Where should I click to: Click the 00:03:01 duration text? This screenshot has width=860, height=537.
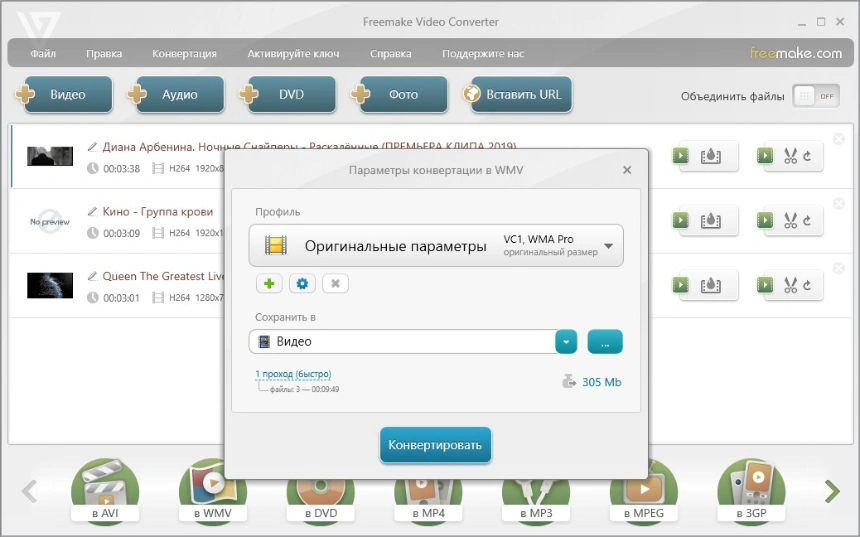(x=121, y=298)
